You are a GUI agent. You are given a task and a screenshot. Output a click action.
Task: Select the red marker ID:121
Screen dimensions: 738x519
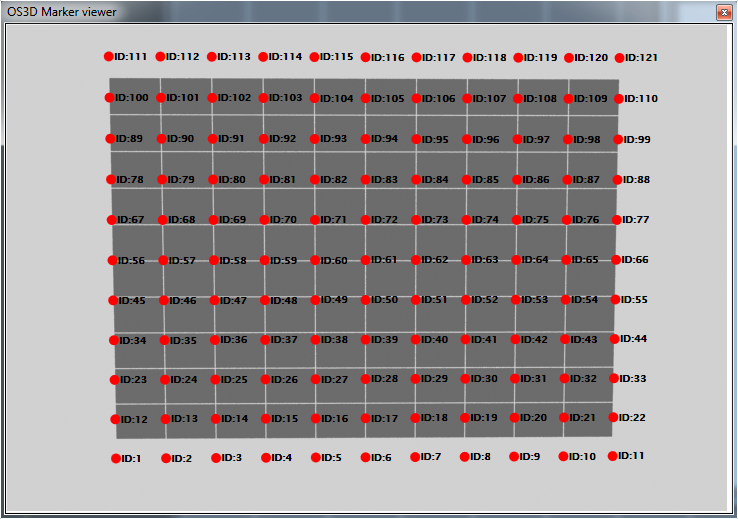(x=619, y=58)
